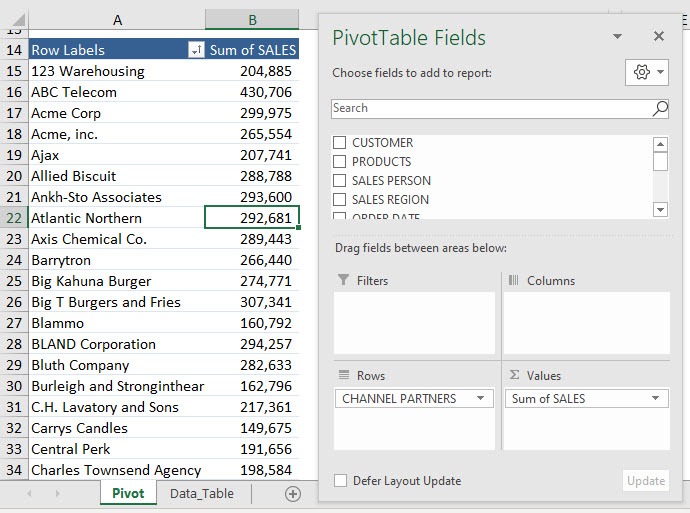Select cell 'Central Perk'

tap(117, 449)
